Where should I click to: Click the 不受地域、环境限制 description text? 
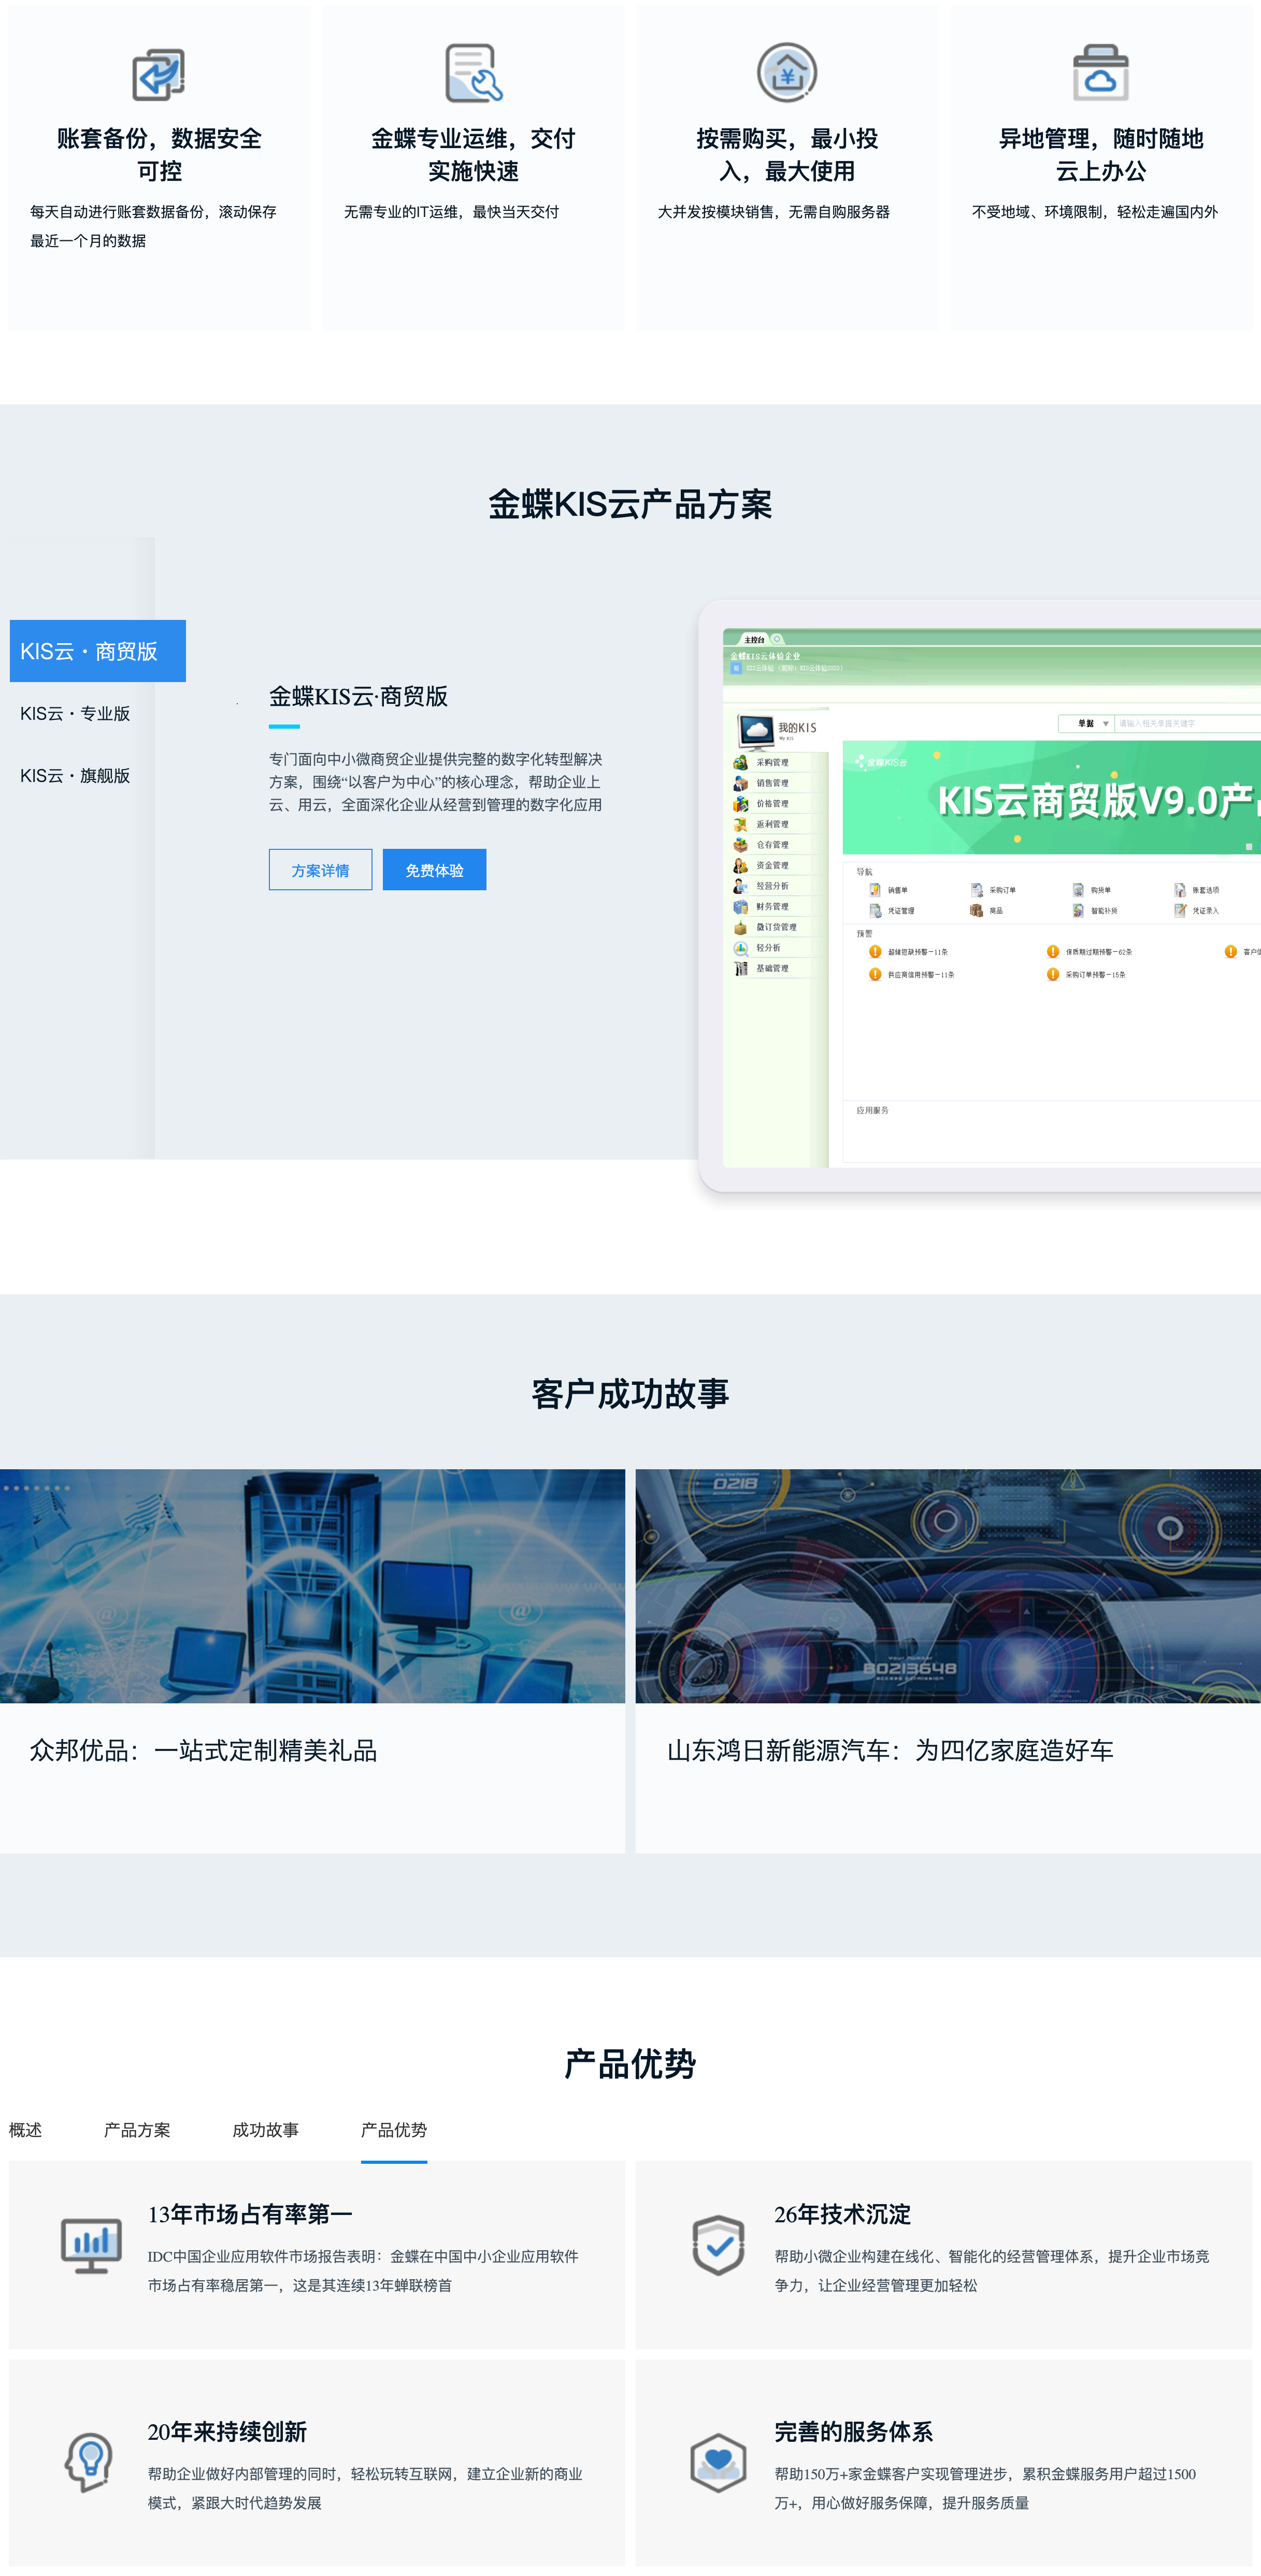point(1094,212)
